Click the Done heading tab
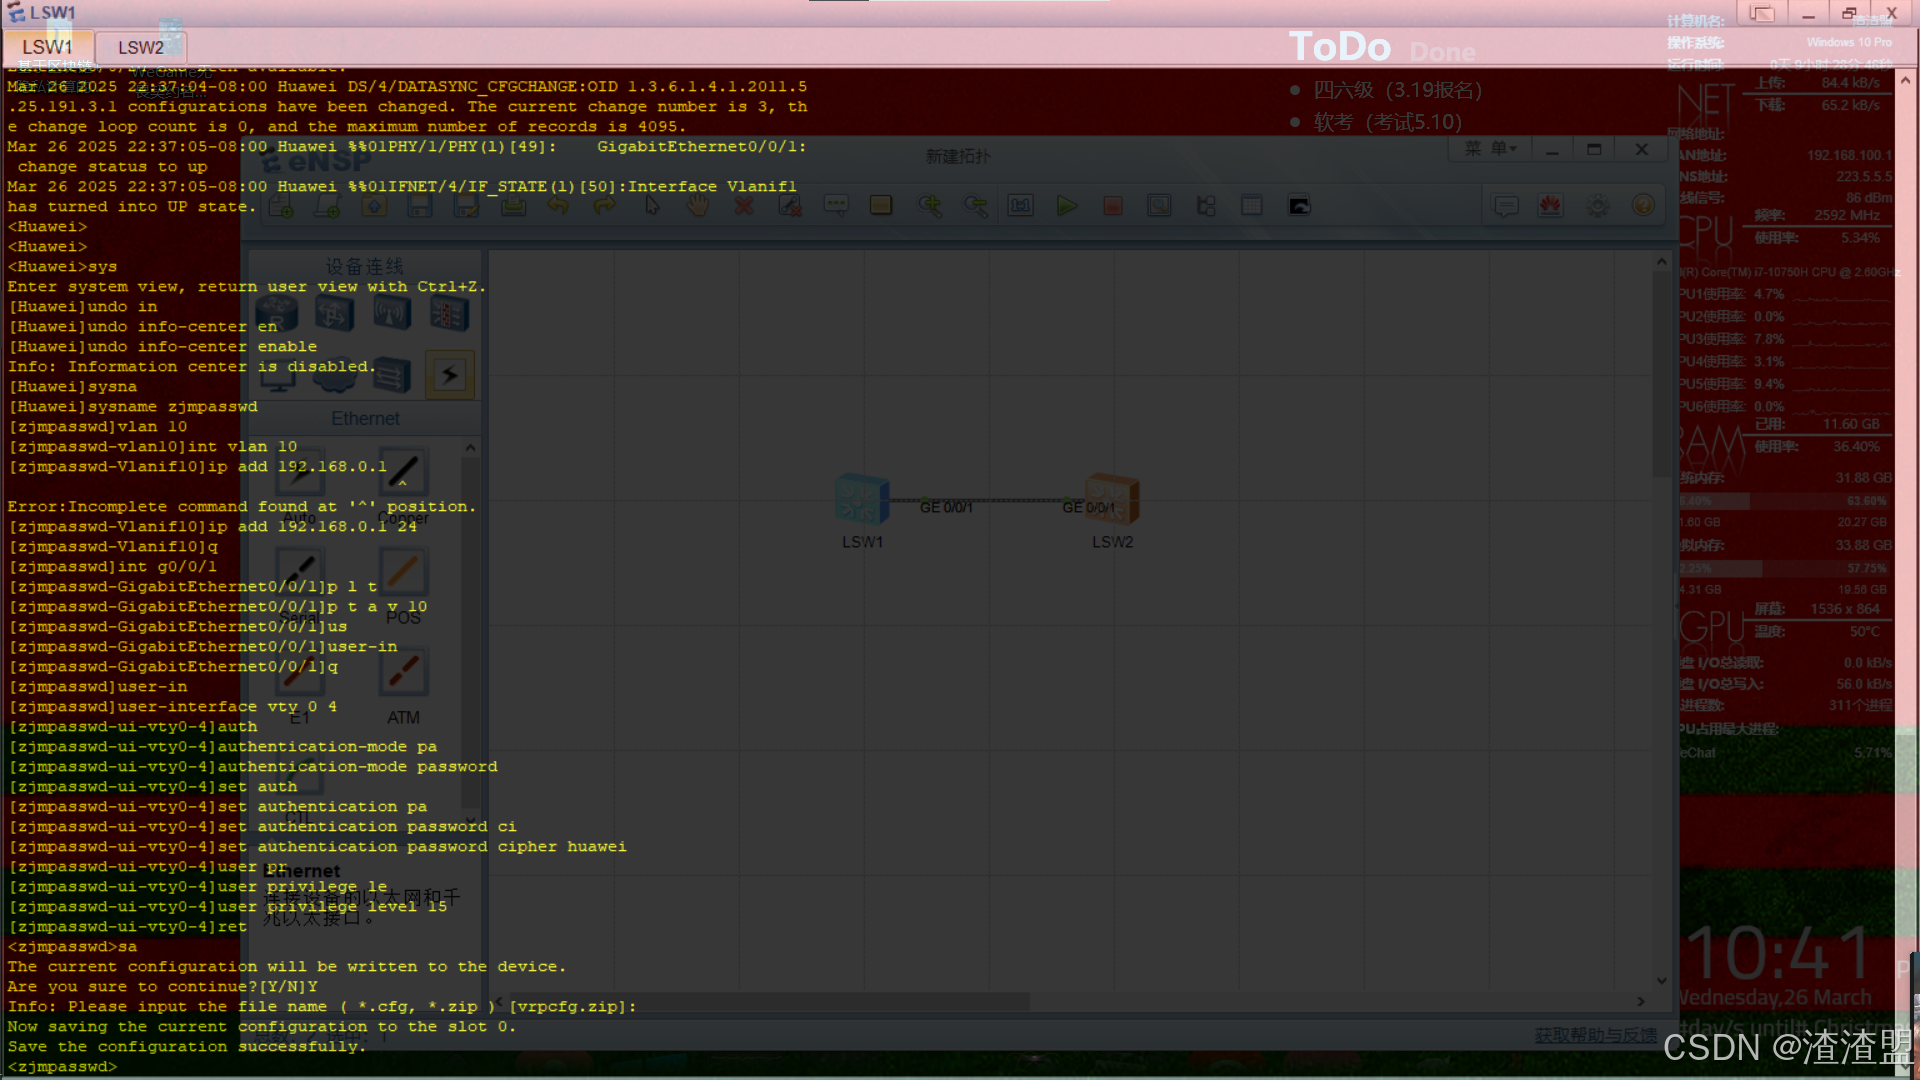This screenshot has width=1920, height=1080. click(x=1443, y=52)
